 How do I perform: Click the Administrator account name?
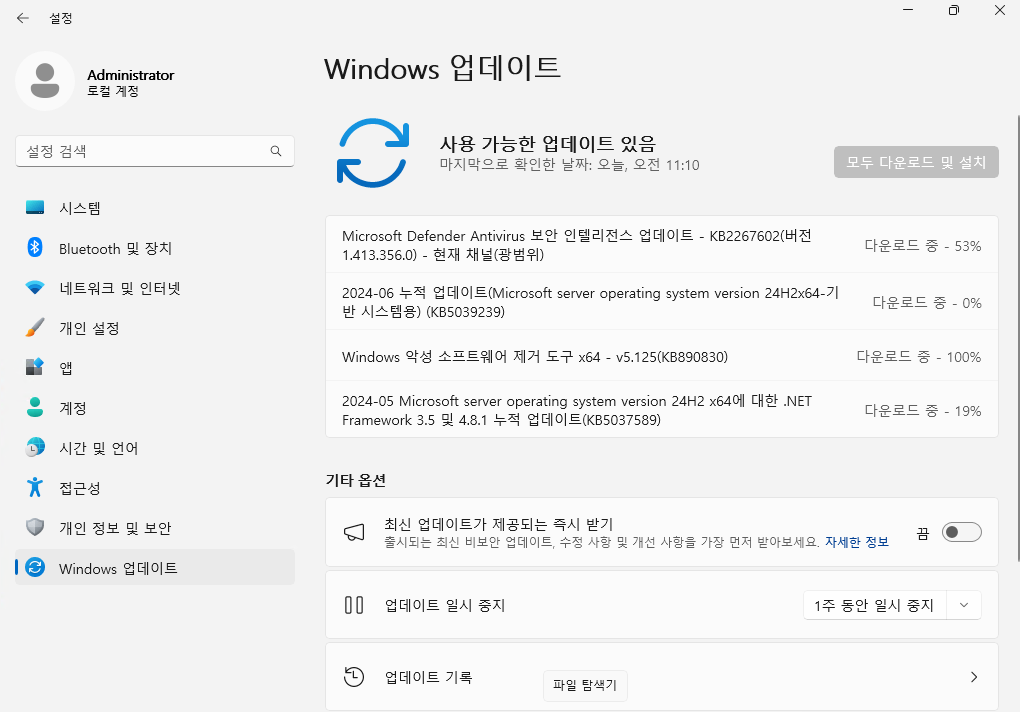pyautogui.click(x=131, y=75)
